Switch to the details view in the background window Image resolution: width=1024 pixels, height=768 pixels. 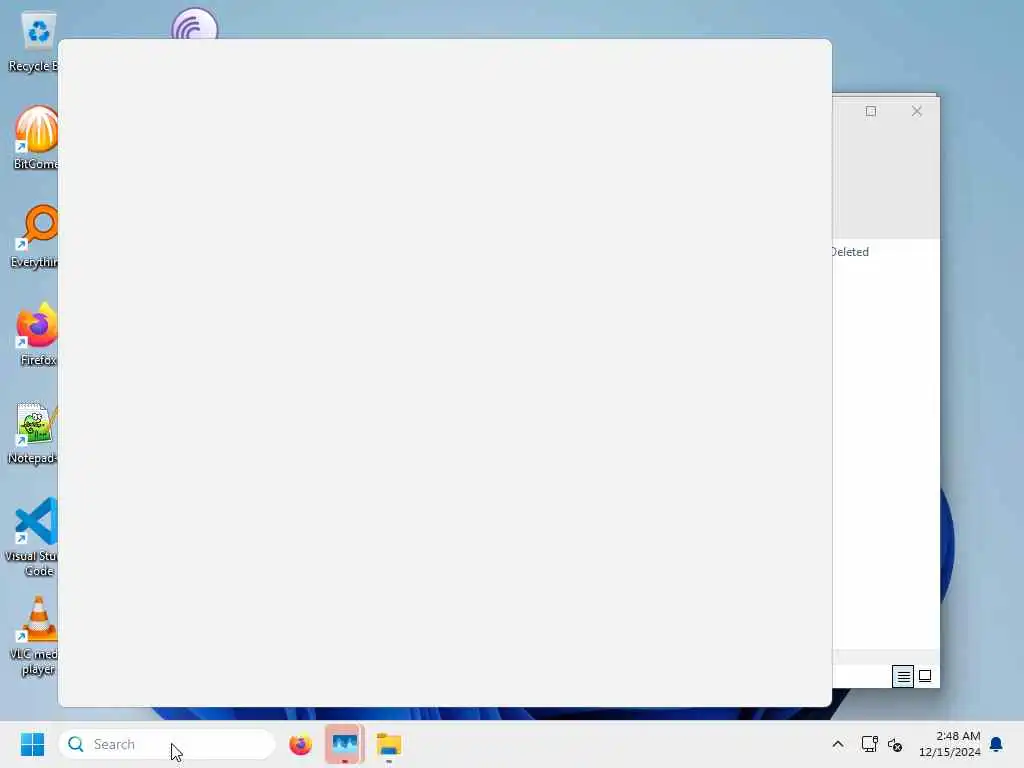[x=903, y=676]
